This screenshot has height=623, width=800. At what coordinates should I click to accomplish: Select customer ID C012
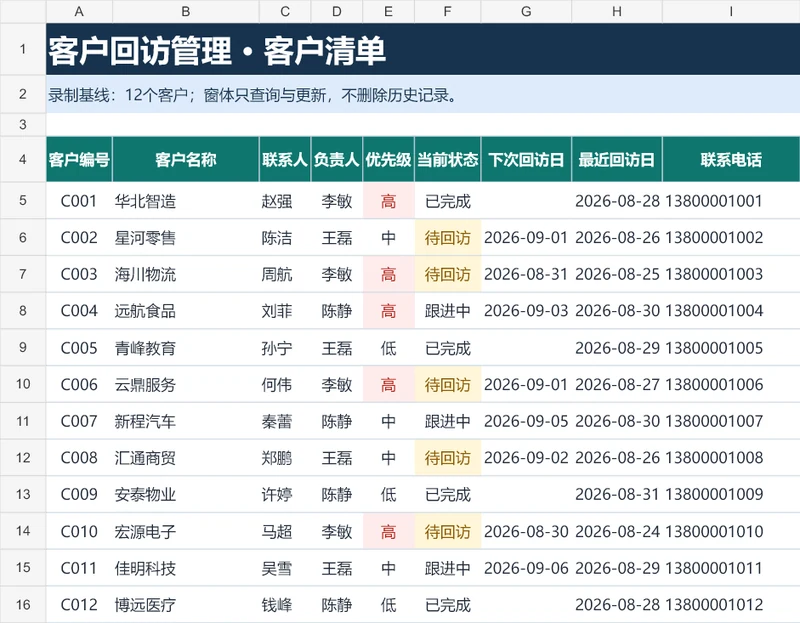79,605
